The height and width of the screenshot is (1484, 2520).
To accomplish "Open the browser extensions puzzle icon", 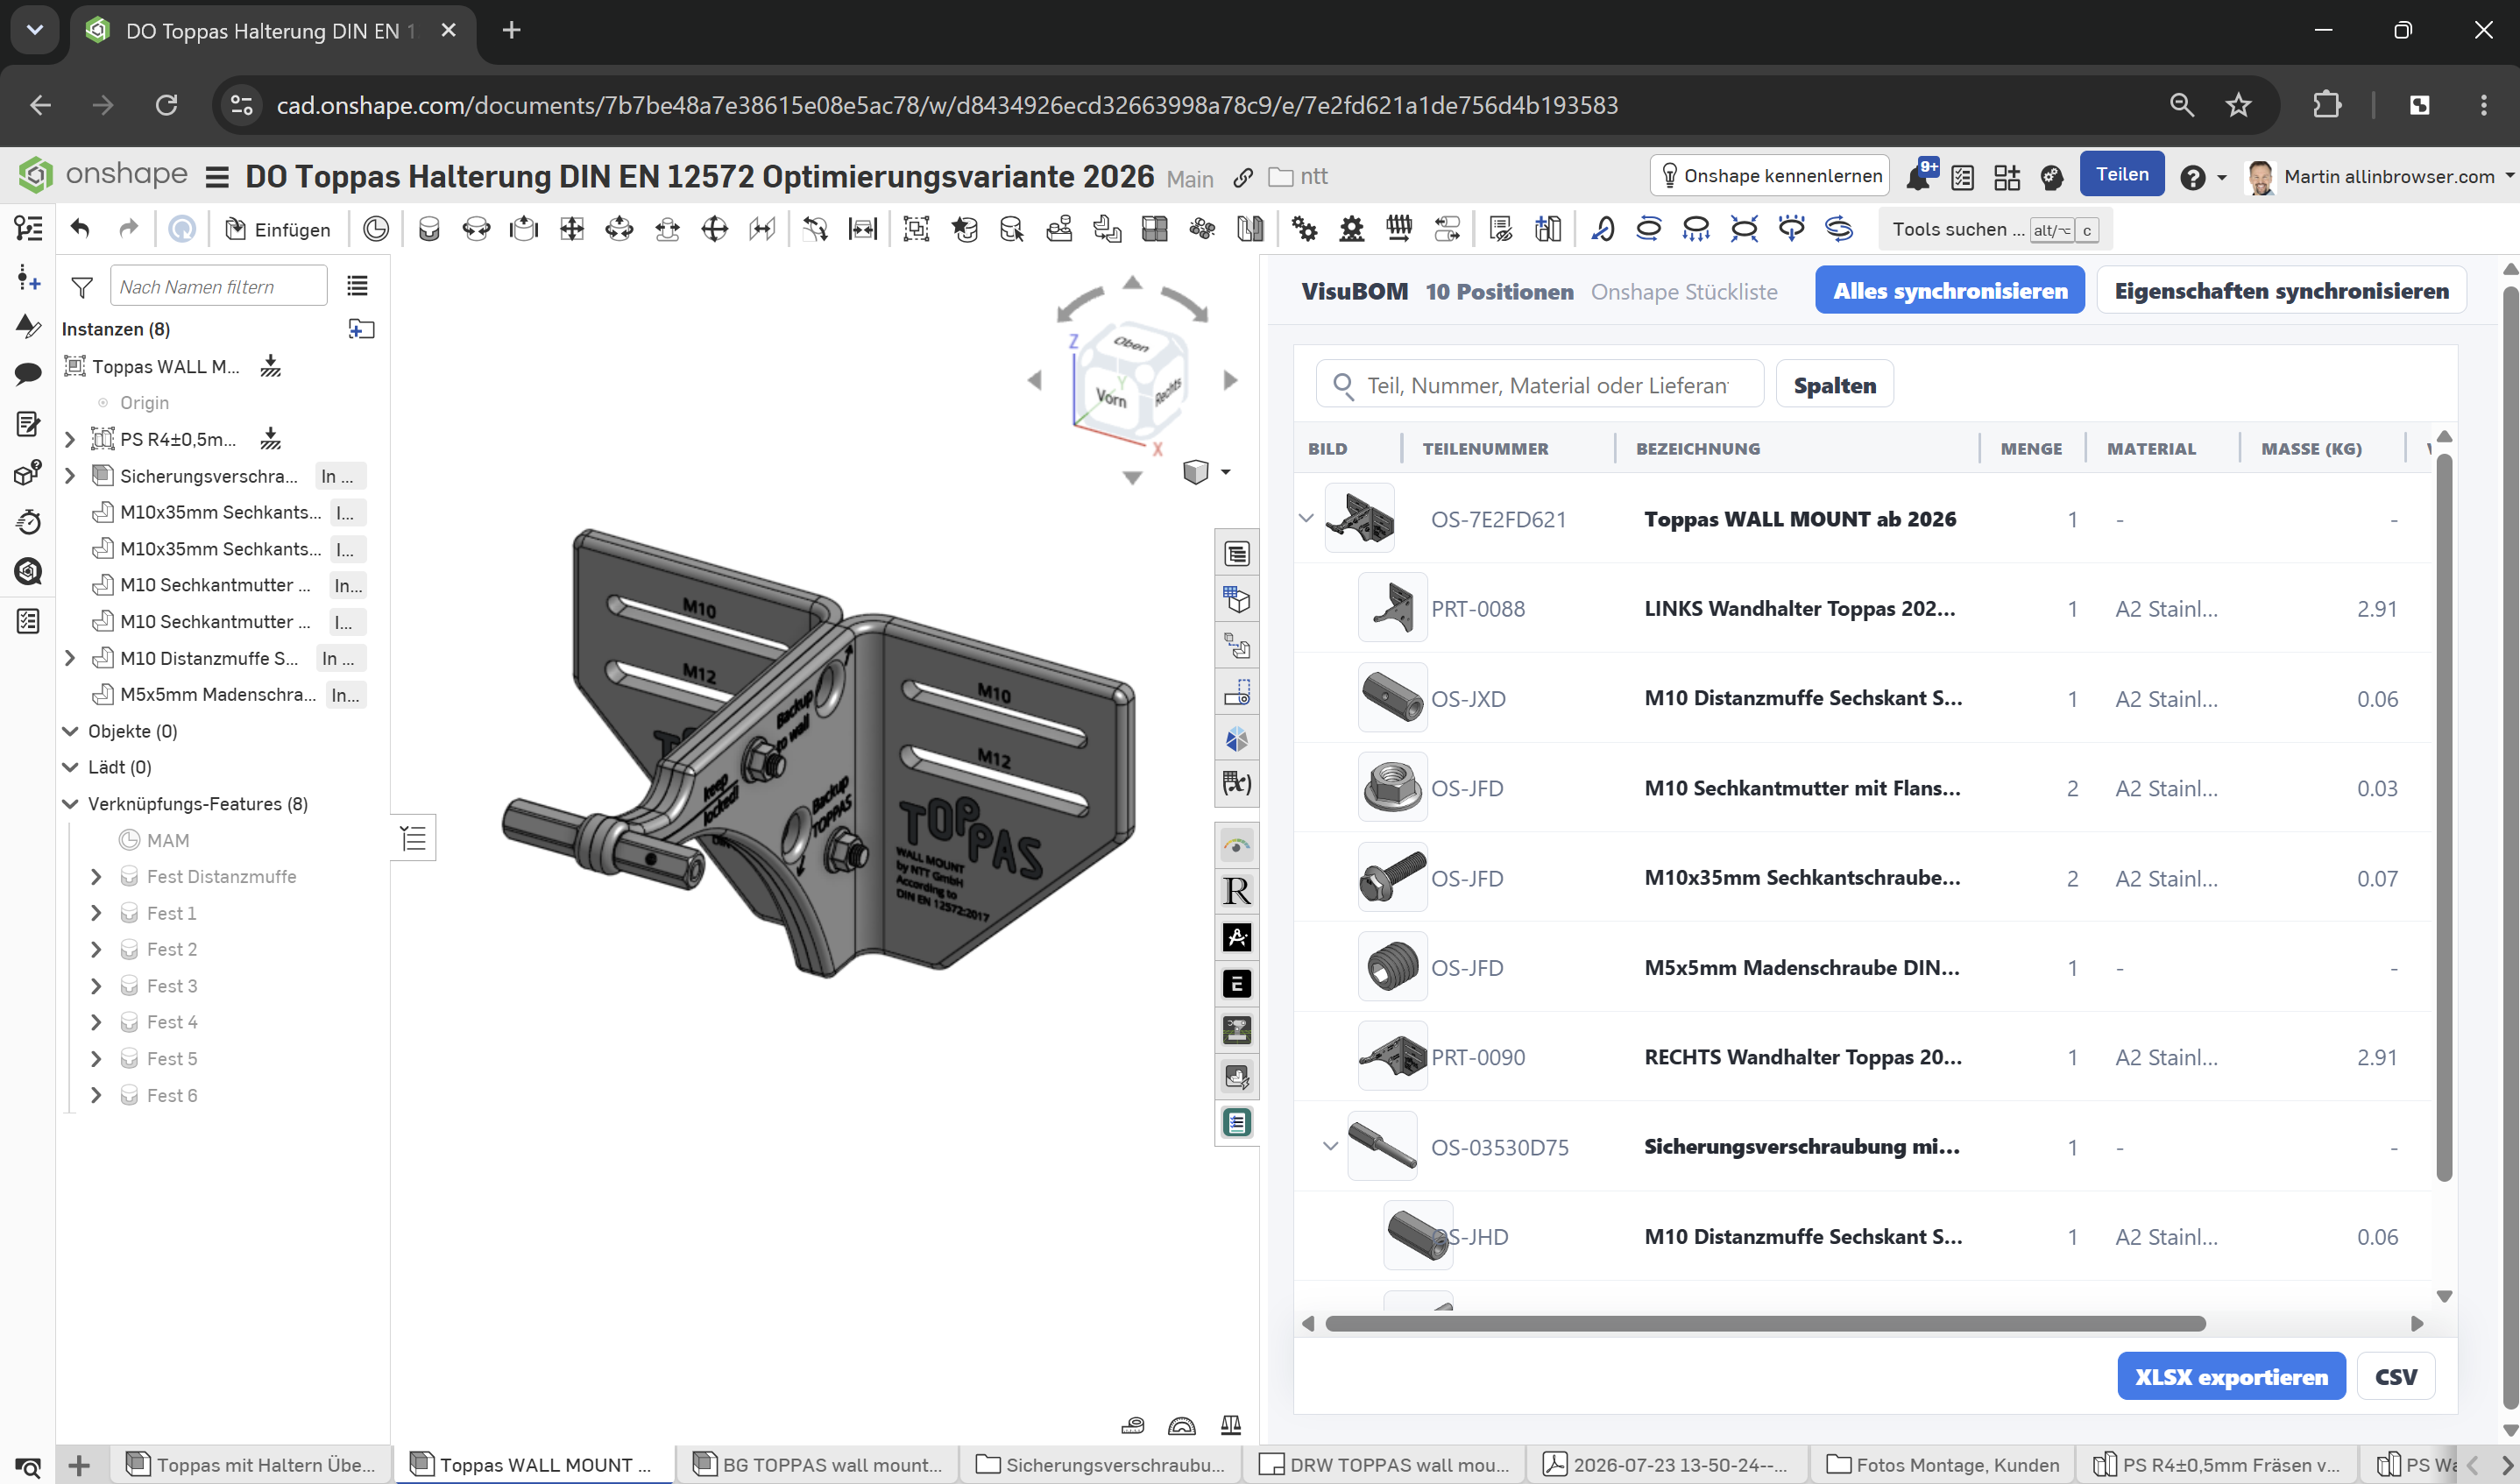I will pos(2327,105).
